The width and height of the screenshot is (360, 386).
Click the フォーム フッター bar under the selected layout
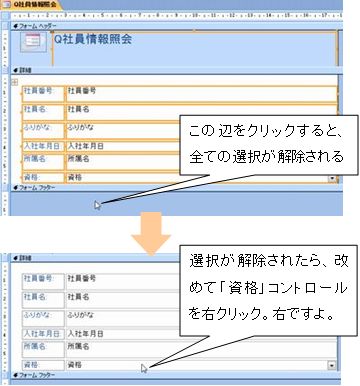point(177,188)
